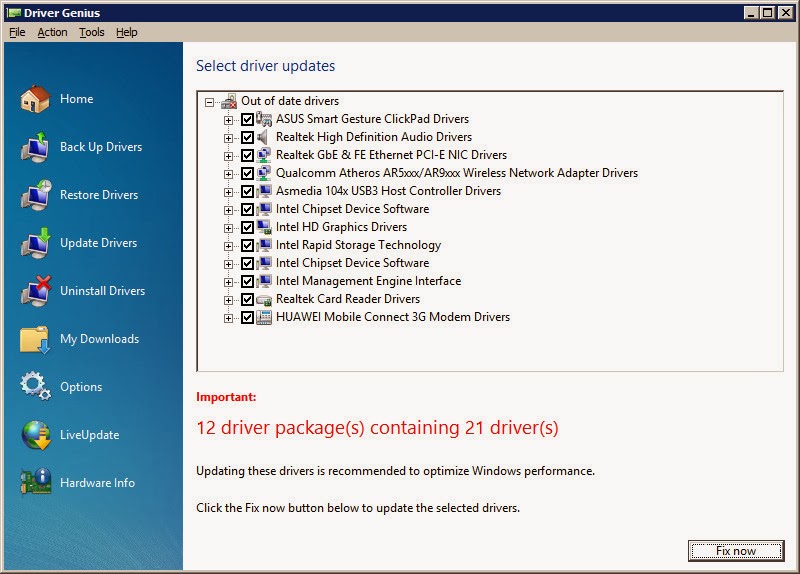Screen dimensions: 800x574
Task: Uncheck ASUS Smart Gesture ClickPad Drivers
Action: pos(247,119)
